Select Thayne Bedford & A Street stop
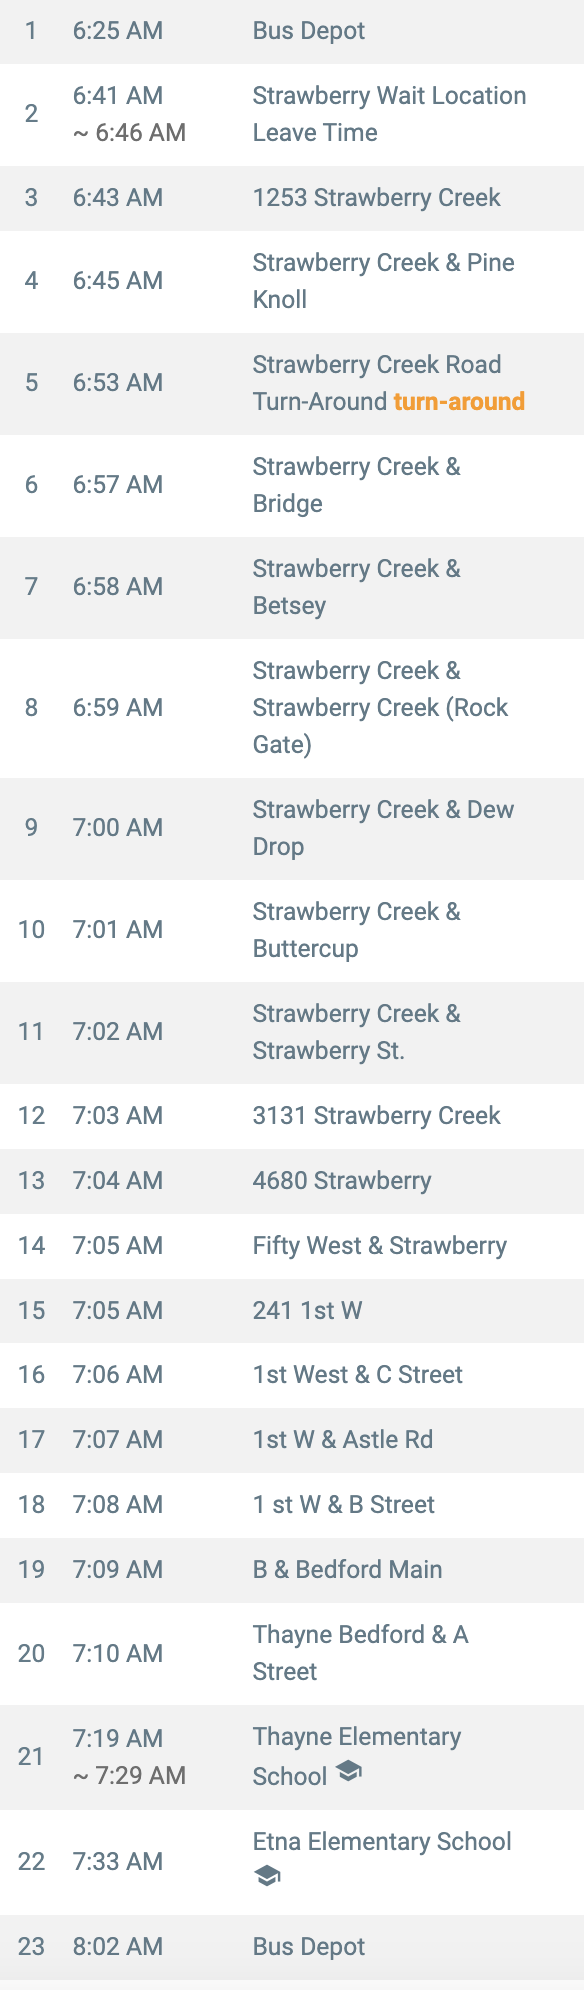The width and height of the screenshot is (584, 1990). coord(292,1654)
